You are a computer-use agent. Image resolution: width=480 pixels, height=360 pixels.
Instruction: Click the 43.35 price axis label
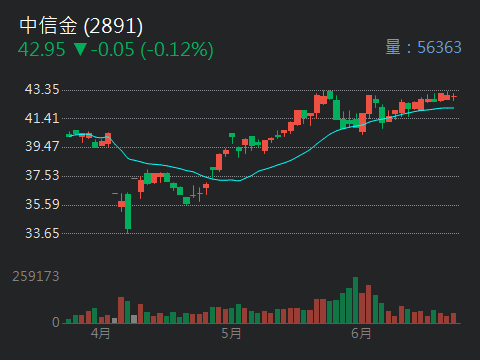click(x=42, y=89)
